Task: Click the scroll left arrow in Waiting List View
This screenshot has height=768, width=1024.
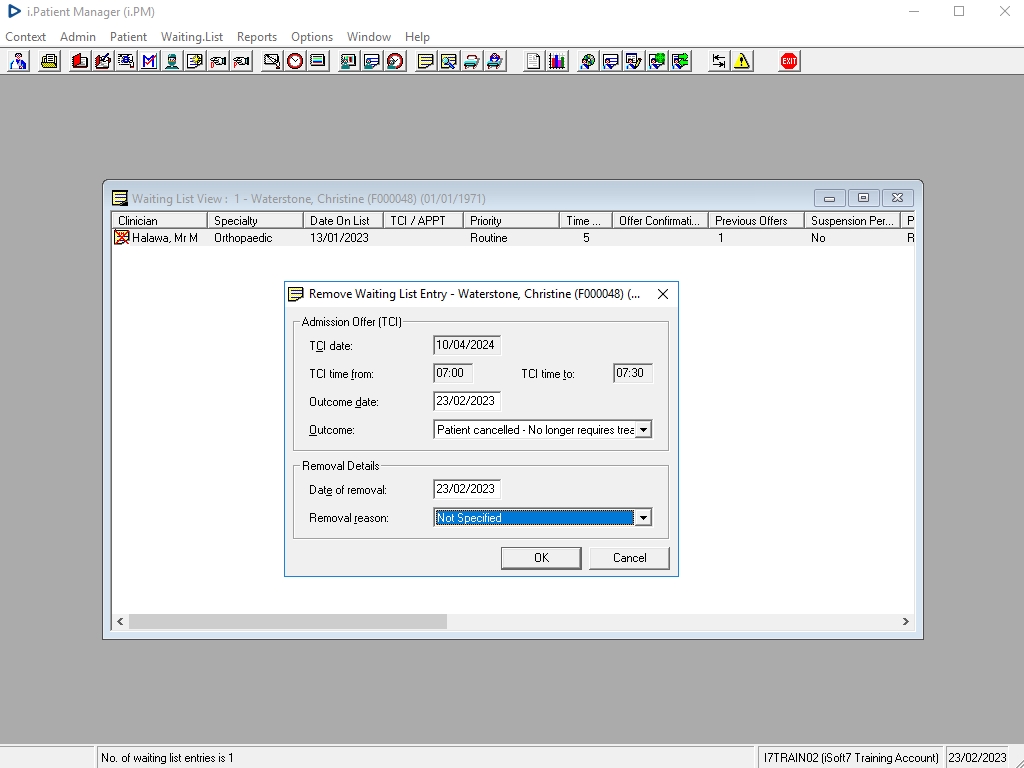Action: pyautogui.click(x=120, y=621)
